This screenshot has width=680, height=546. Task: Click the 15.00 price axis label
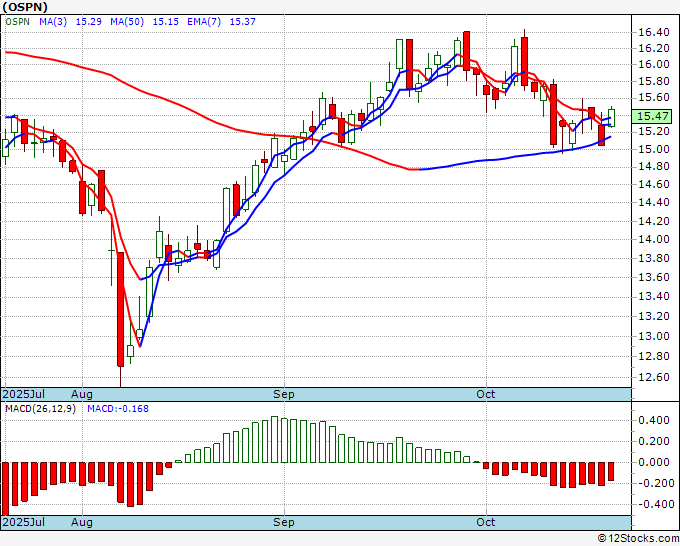[654, 149]
